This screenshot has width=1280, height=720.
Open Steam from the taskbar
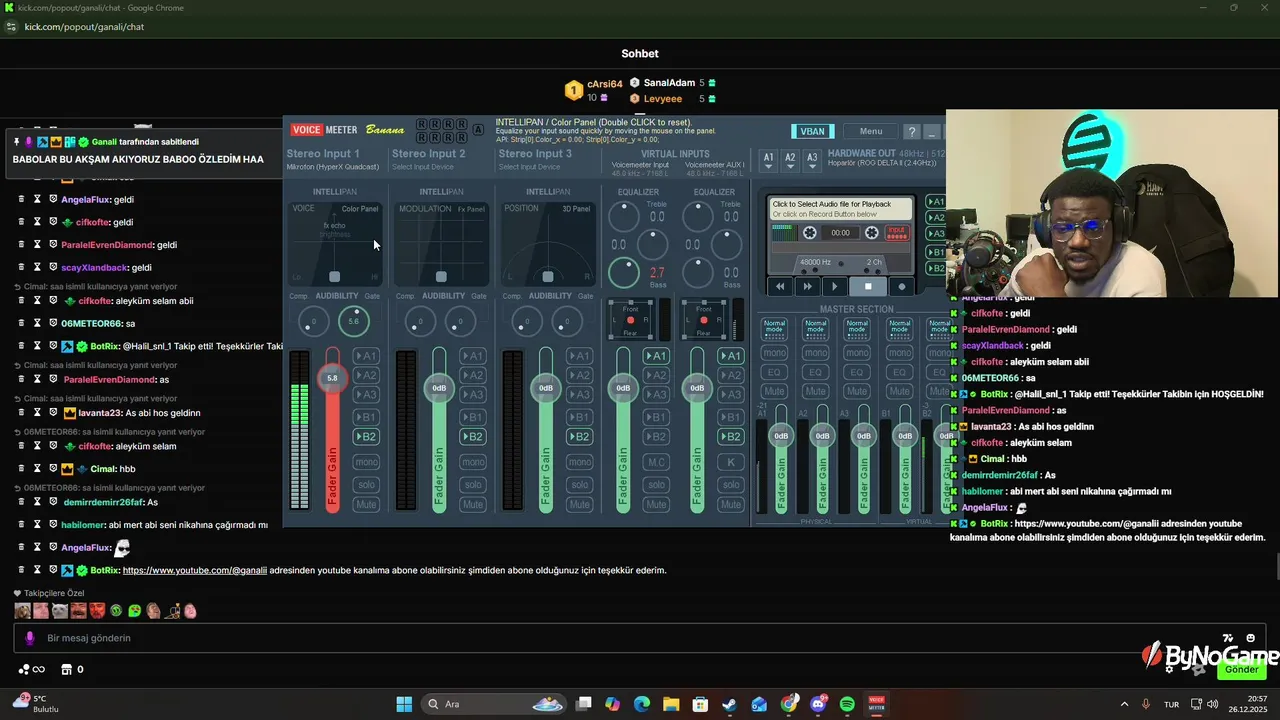tap(730, 704)
